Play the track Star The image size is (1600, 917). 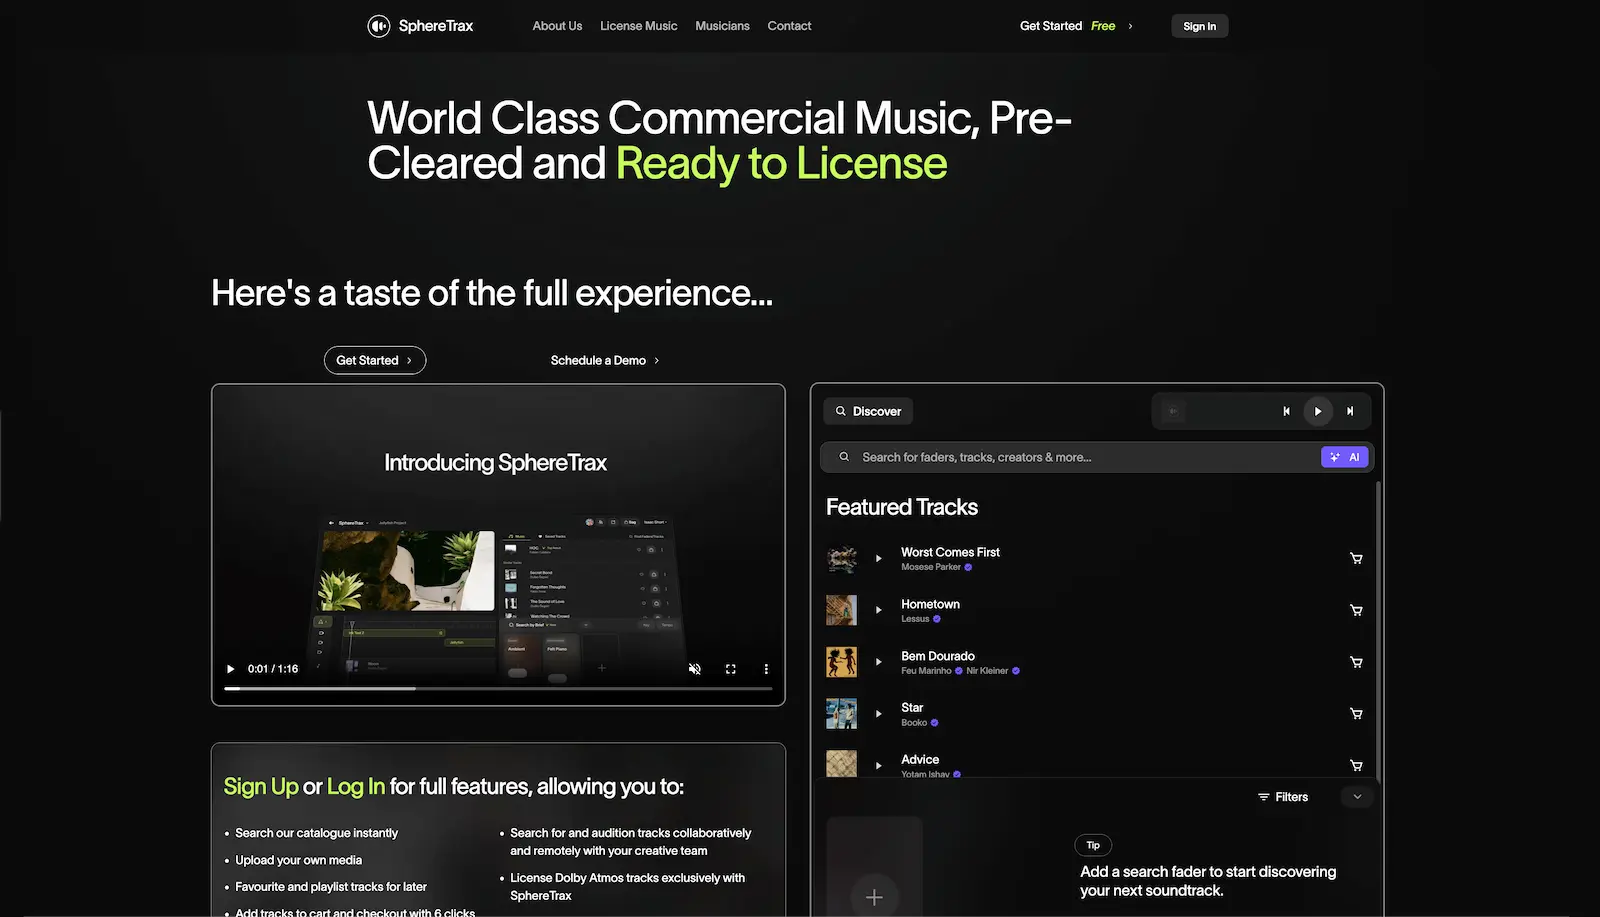tap(879, 714)
